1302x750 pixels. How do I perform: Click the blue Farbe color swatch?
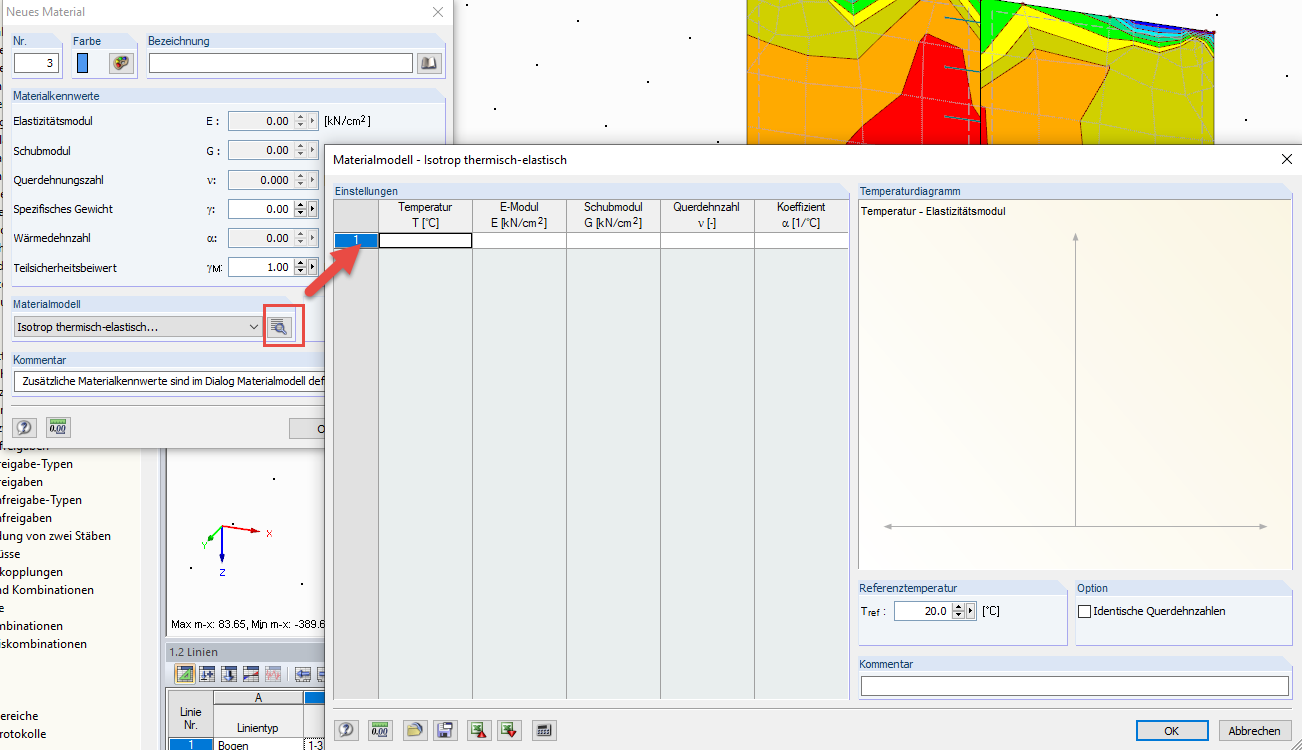pos(82,62)
